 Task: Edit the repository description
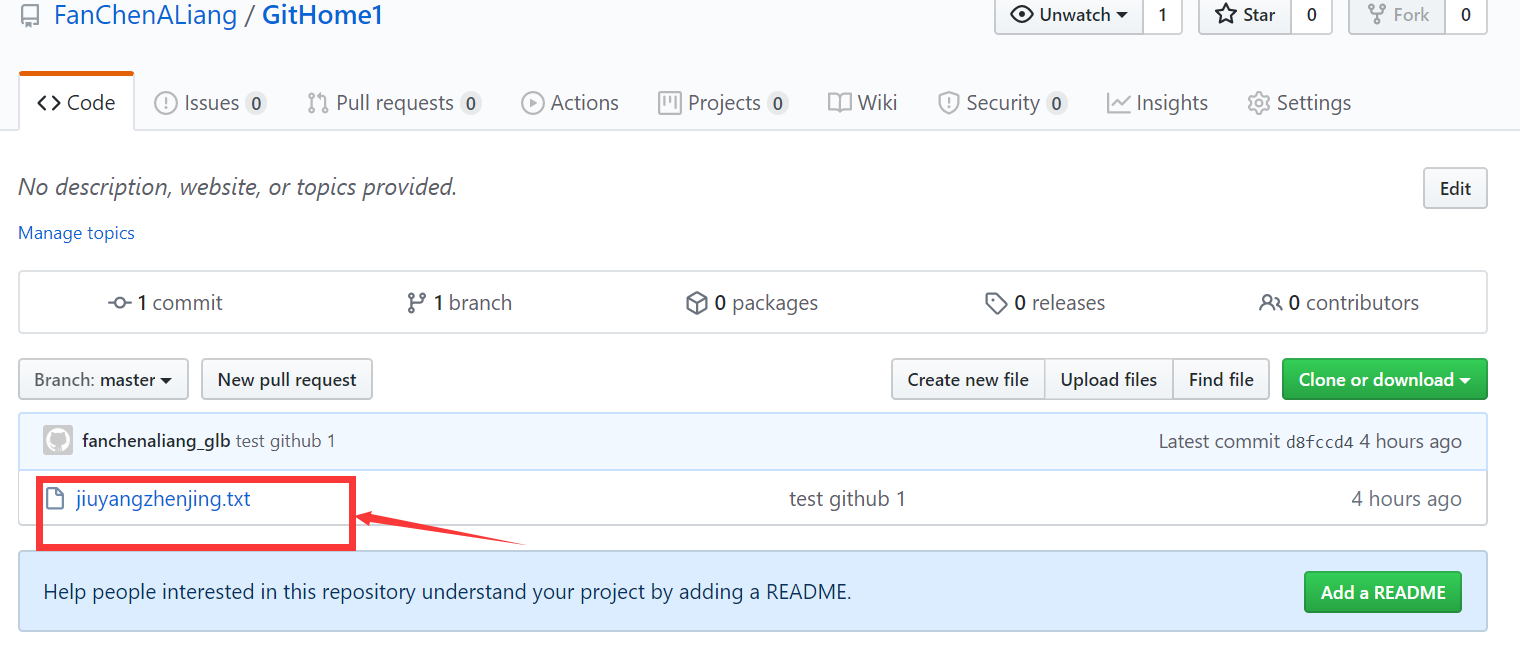[1455, 189]
